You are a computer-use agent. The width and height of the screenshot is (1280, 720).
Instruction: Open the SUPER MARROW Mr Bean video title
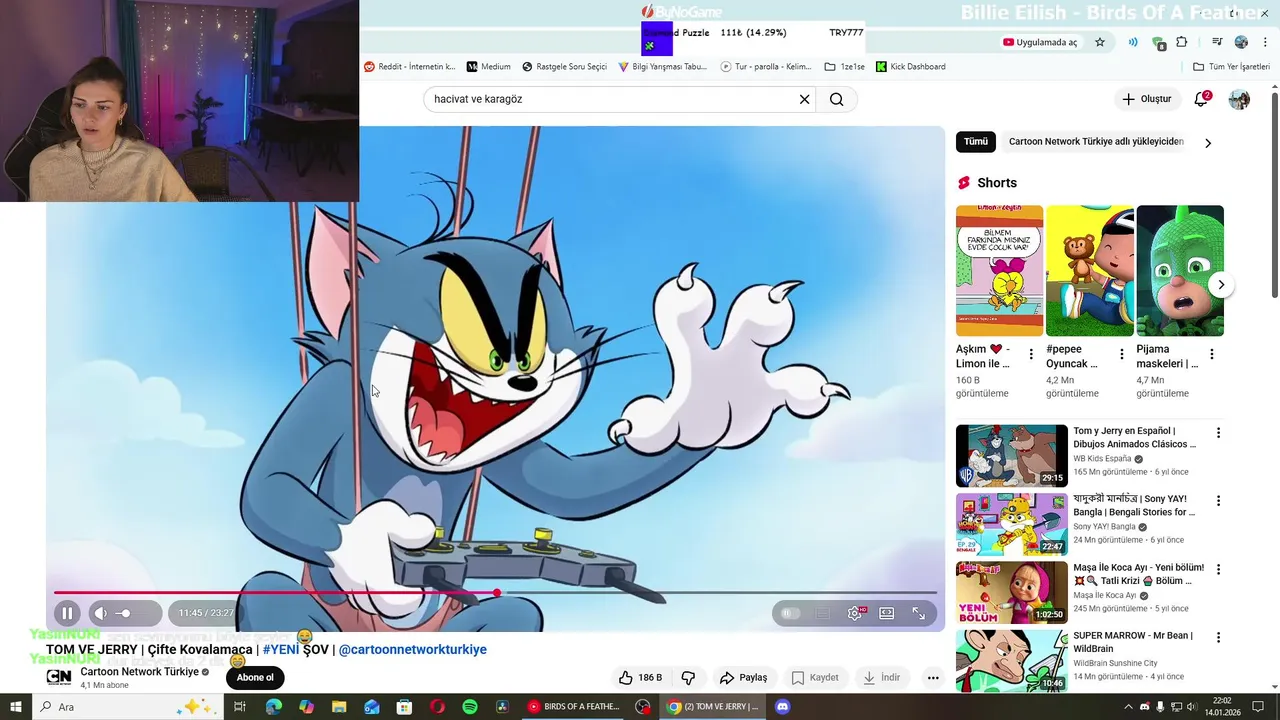(x=1133, y=642)
